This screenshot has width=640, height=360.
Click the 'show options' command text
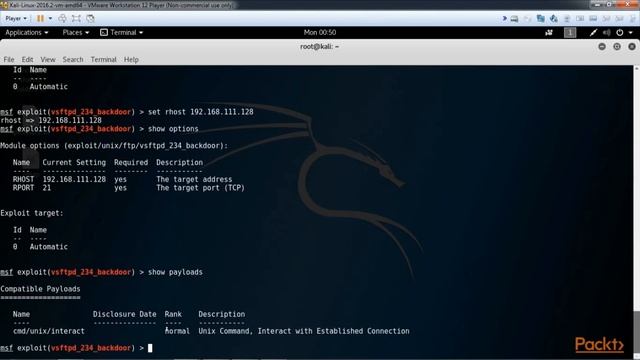[173, 129]
